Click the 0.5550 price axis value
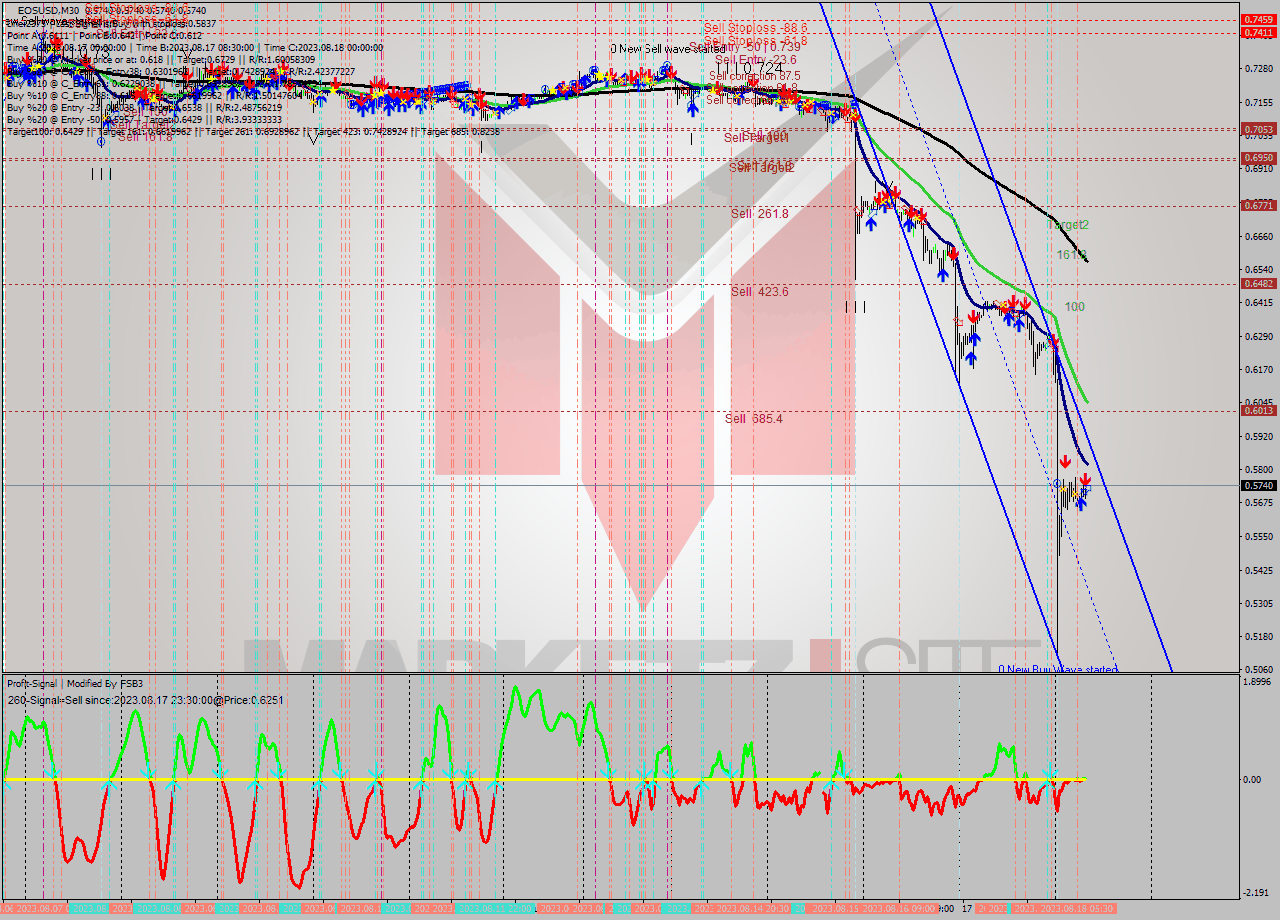Viewport: 1280px width, 920px height. tap(1257, 536)
